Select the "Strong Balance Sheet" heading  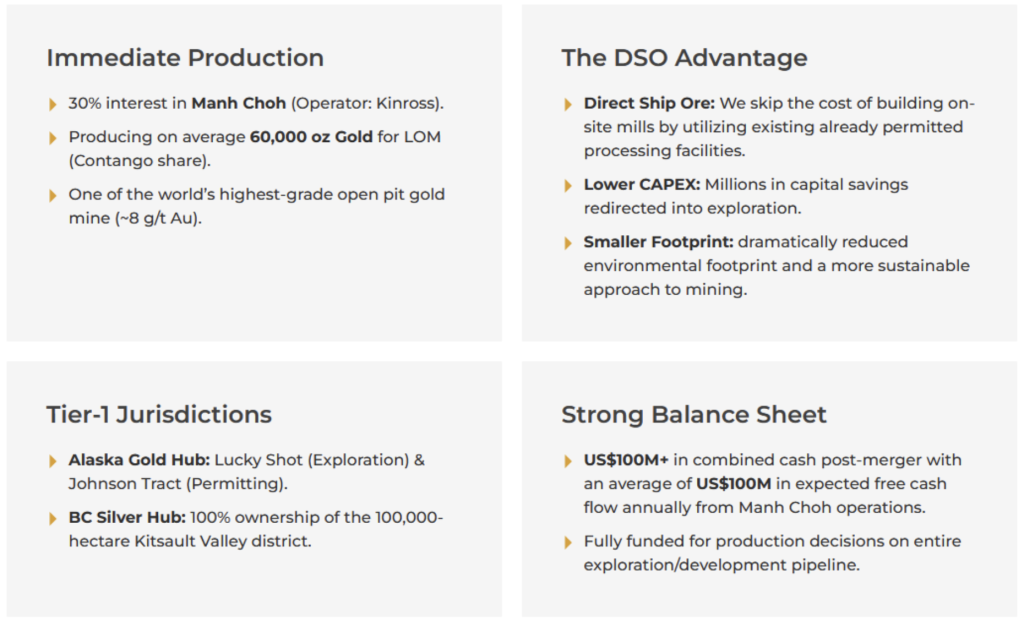[694, 414]
